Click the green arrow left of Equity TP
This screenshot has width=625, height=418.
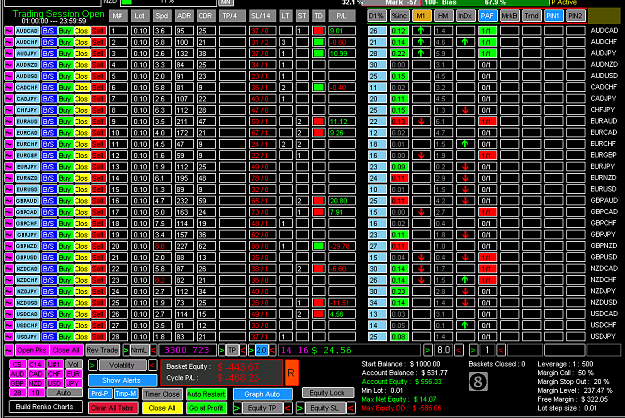point(237,408)
